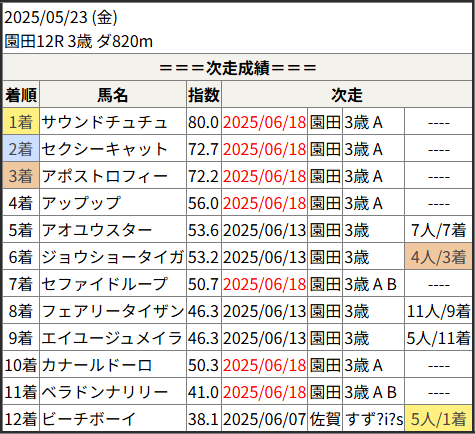
Task: Select the highlighted 4人/3着 result cell
Action: (438, 257)
